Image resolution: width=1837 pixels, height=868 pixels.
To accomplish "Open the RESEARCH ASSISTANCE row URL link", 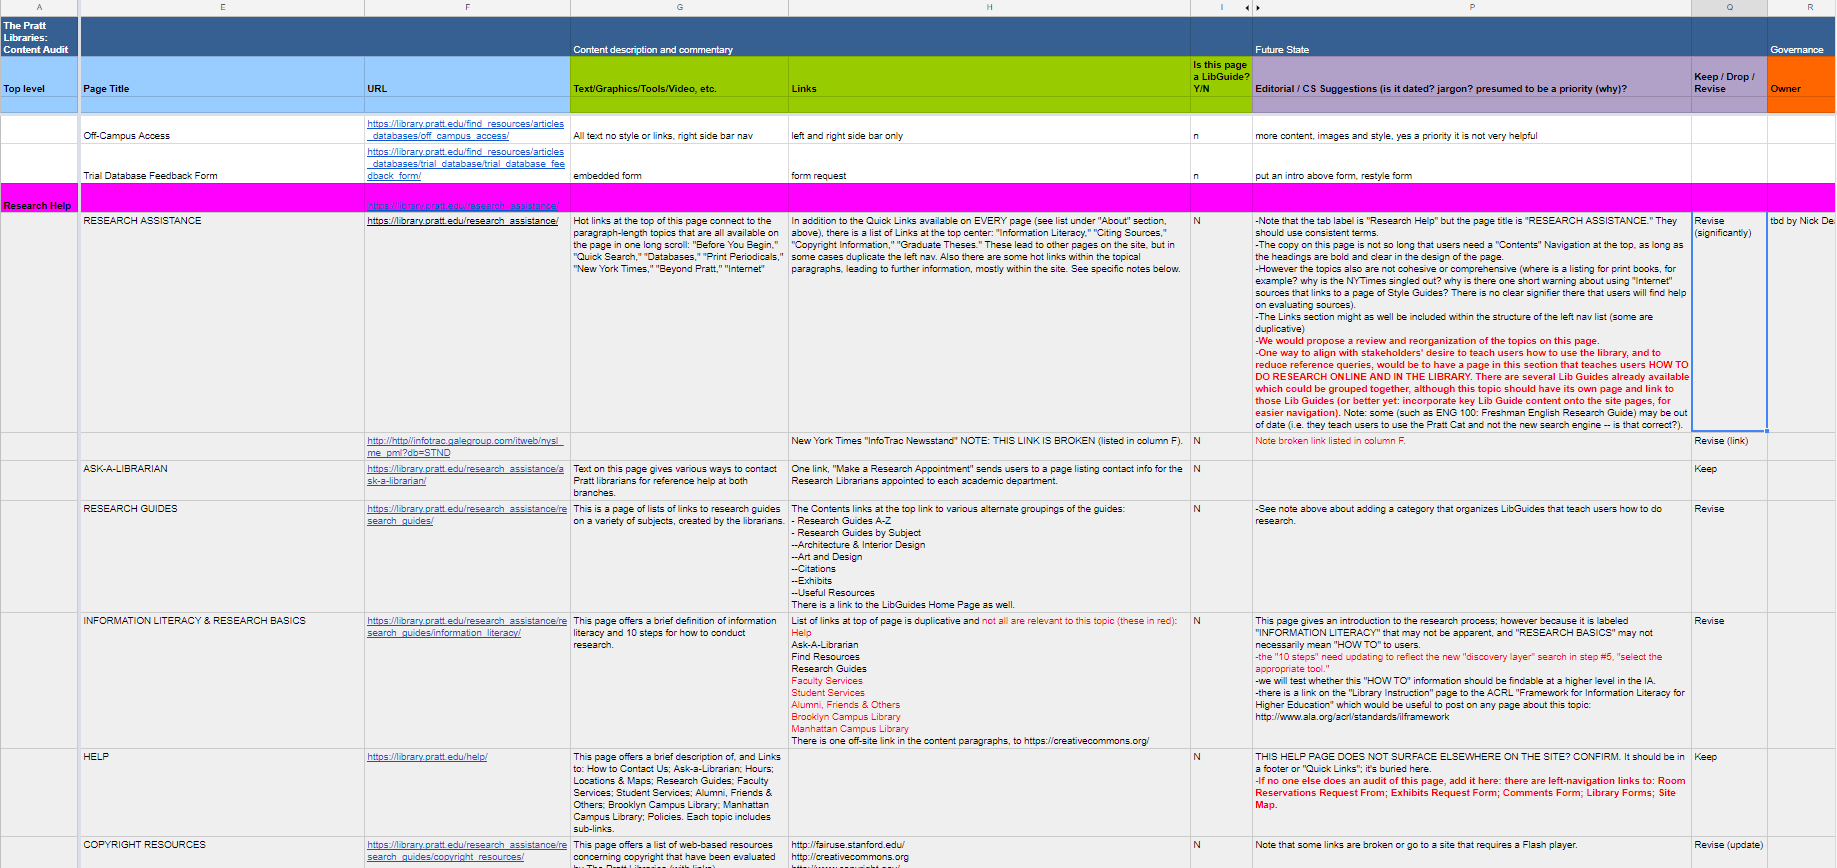I will (x=463, y=221).
